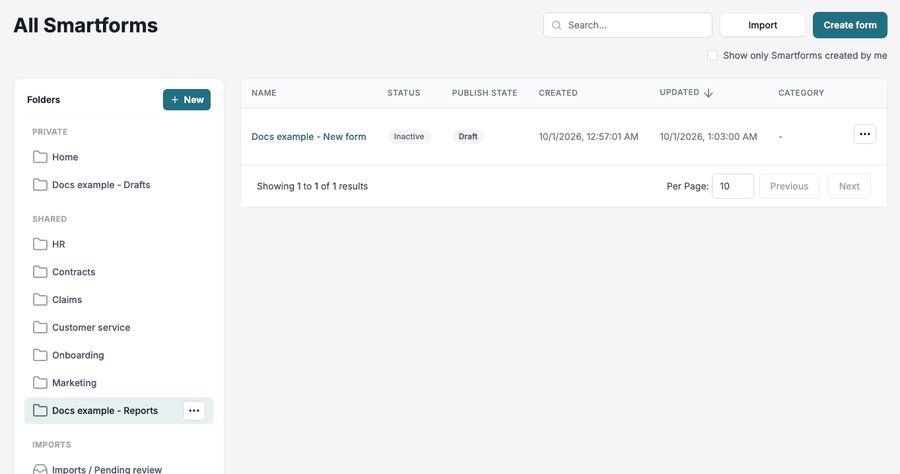The width and height of the screenshot is (900, 474).
Task: Click the created date 12:57:01 AM cell
Action: pos(588,137)
